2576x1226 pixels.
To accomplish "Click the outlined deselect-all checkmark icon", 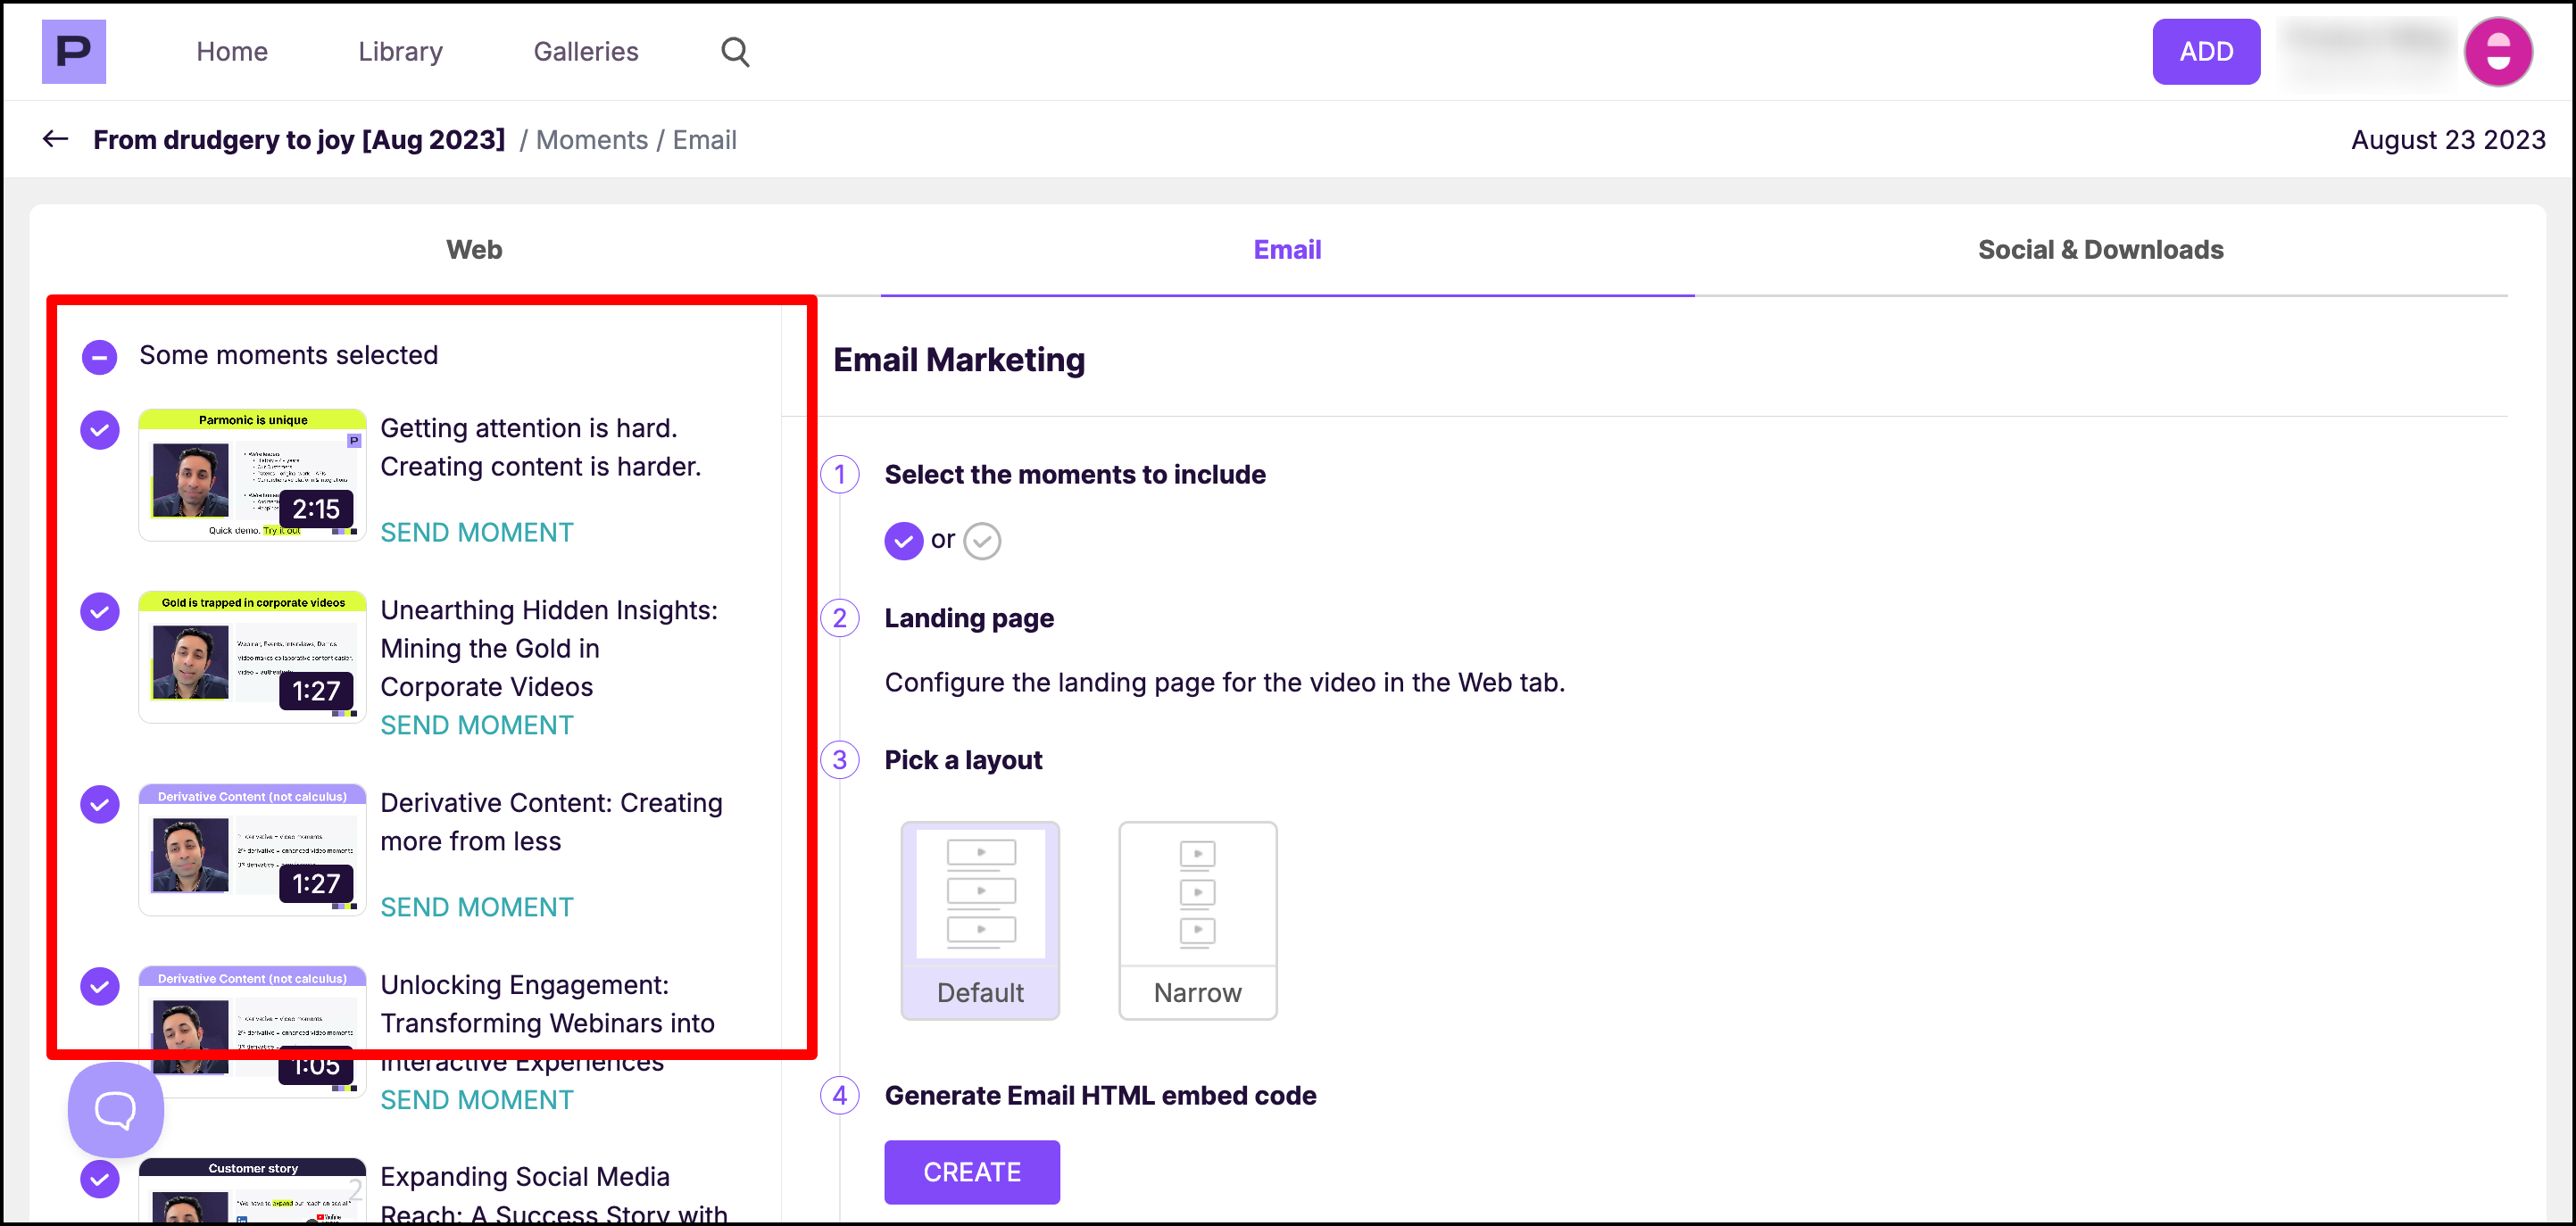I will (982, 541).
